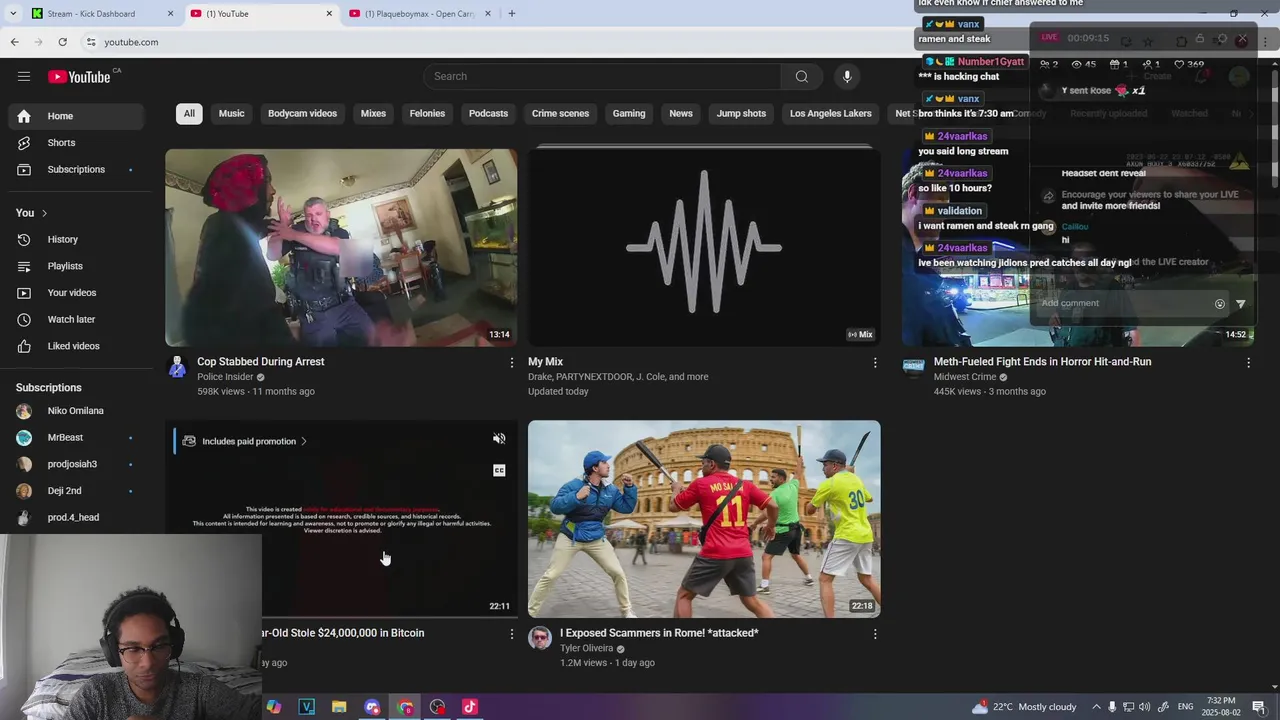Image resolution: width=1280 pixels, height=720 pixels.
Task: Close the YouTube browser tab
Action: click(329, 13)
